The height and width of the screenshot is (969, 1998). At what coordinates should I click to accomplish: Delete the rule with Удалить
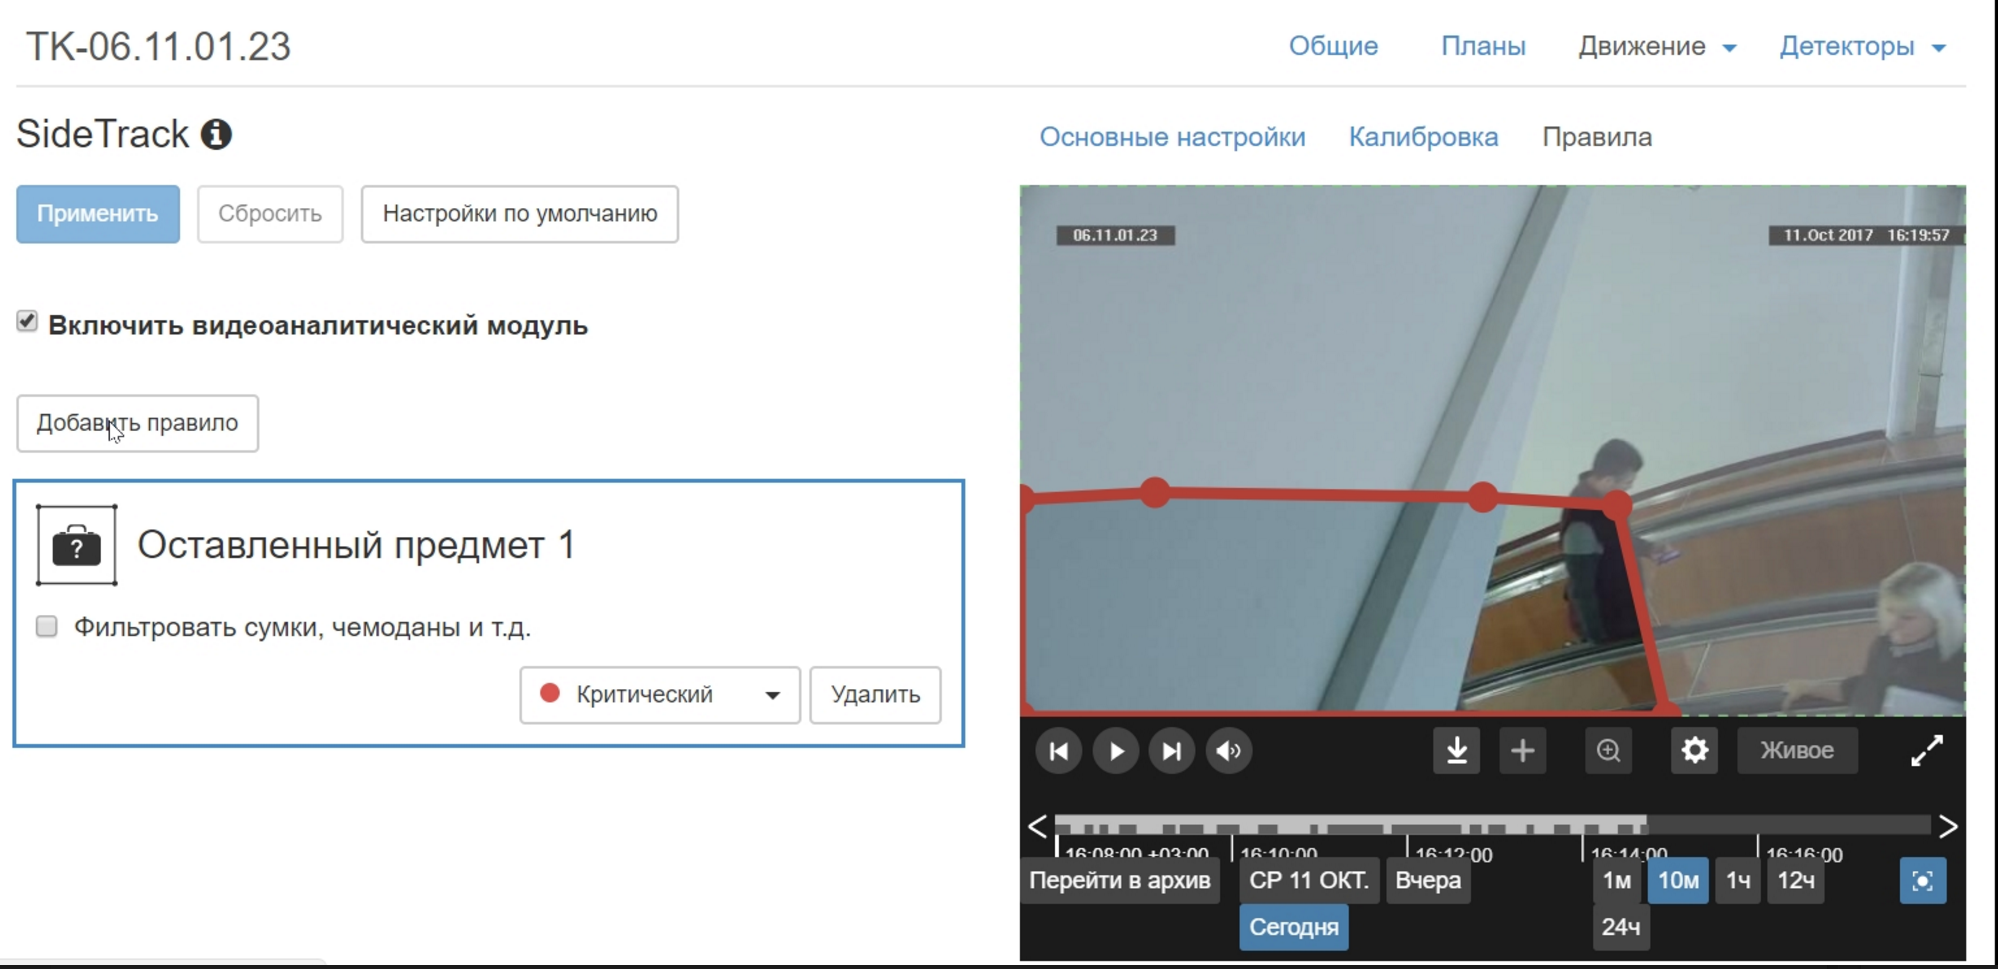coord(875,695)
